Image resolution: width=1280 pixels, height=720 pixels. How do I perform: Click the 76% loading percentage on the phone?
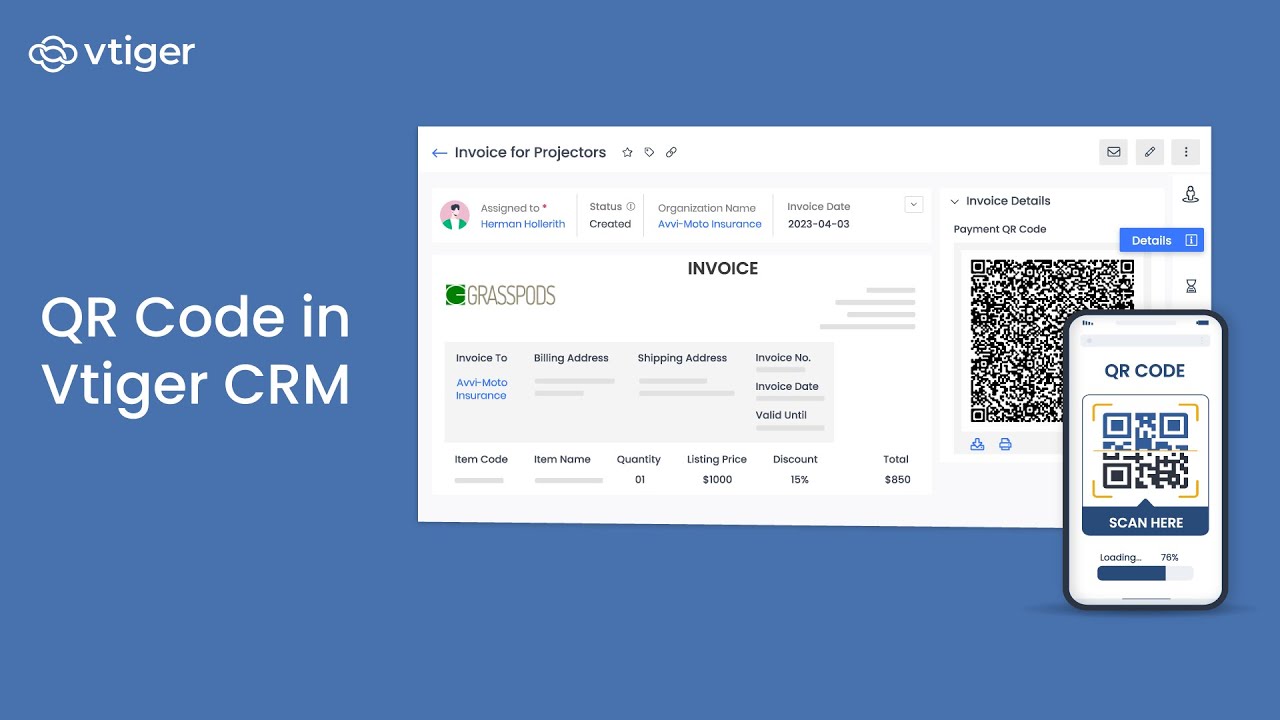[x=1169, y=557]
